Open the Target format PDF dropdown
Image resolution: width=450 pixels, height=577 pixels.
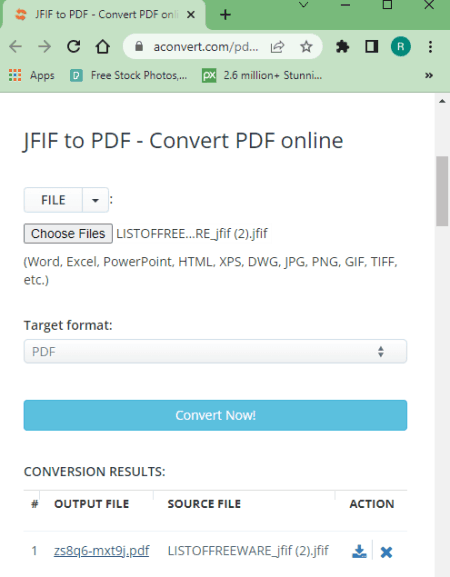tap(215, 351)
